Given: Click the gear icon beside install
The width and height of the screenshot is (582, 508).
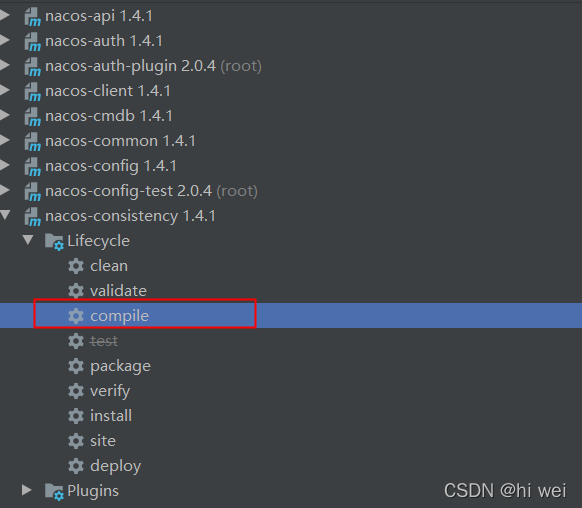Looking at the screenshot, I should 76,416.
